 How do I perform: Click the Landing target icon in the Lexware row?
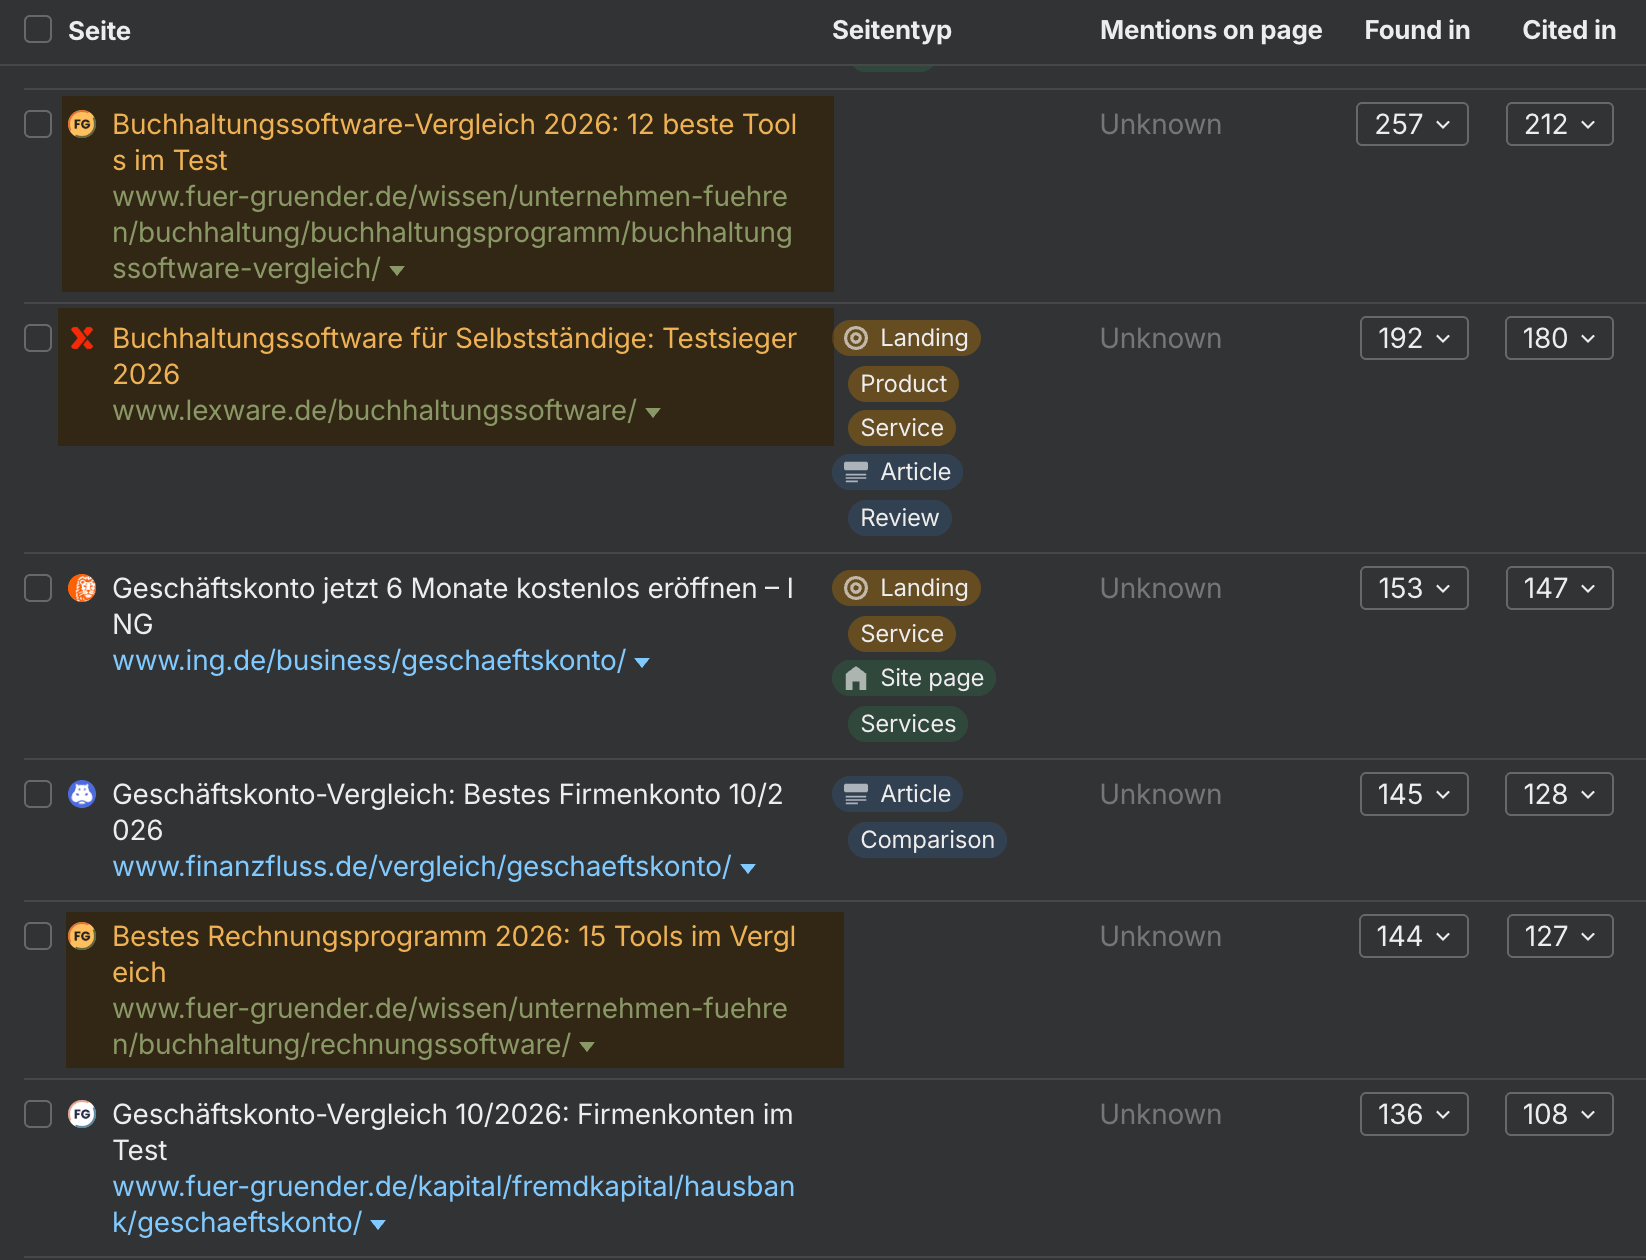click(856, 338)
